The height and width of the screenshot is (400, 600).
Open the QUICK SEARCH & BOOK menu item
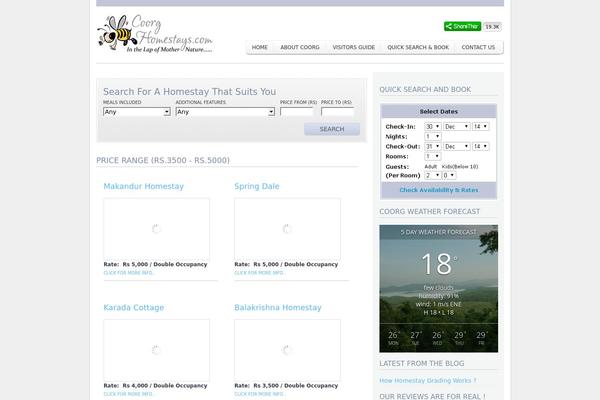(418, 47)
